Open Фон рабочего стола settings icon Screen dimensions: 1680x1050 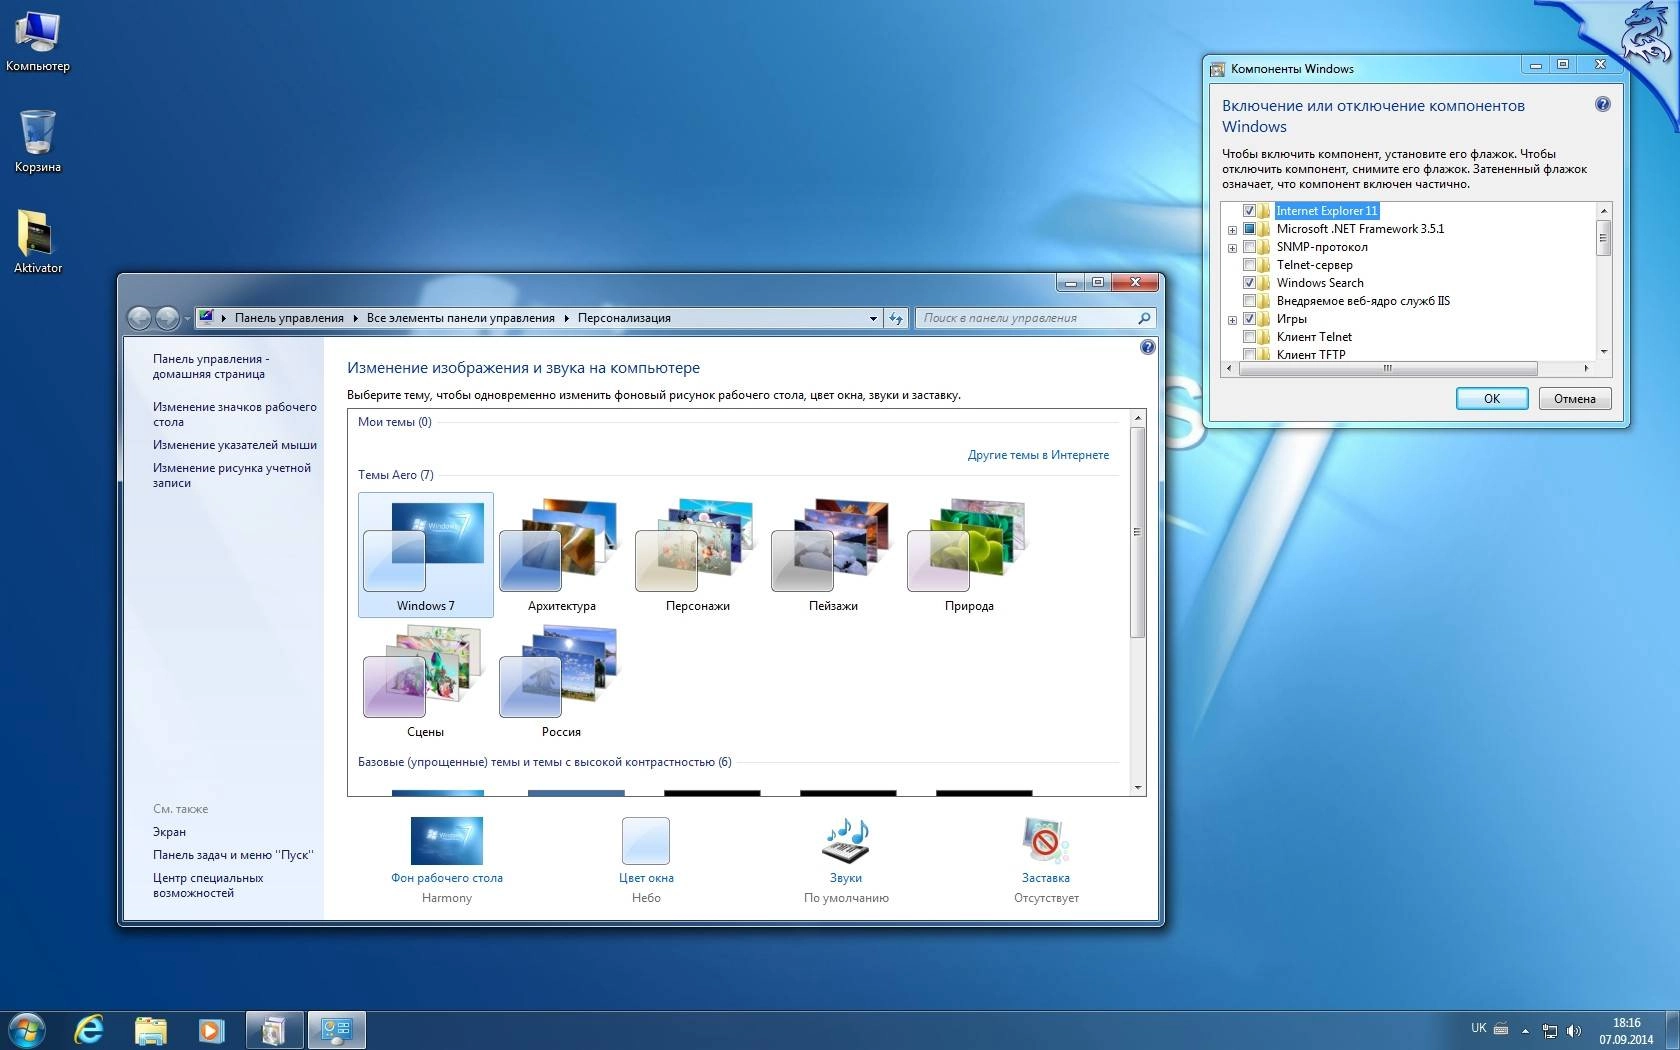click(447, 840)
